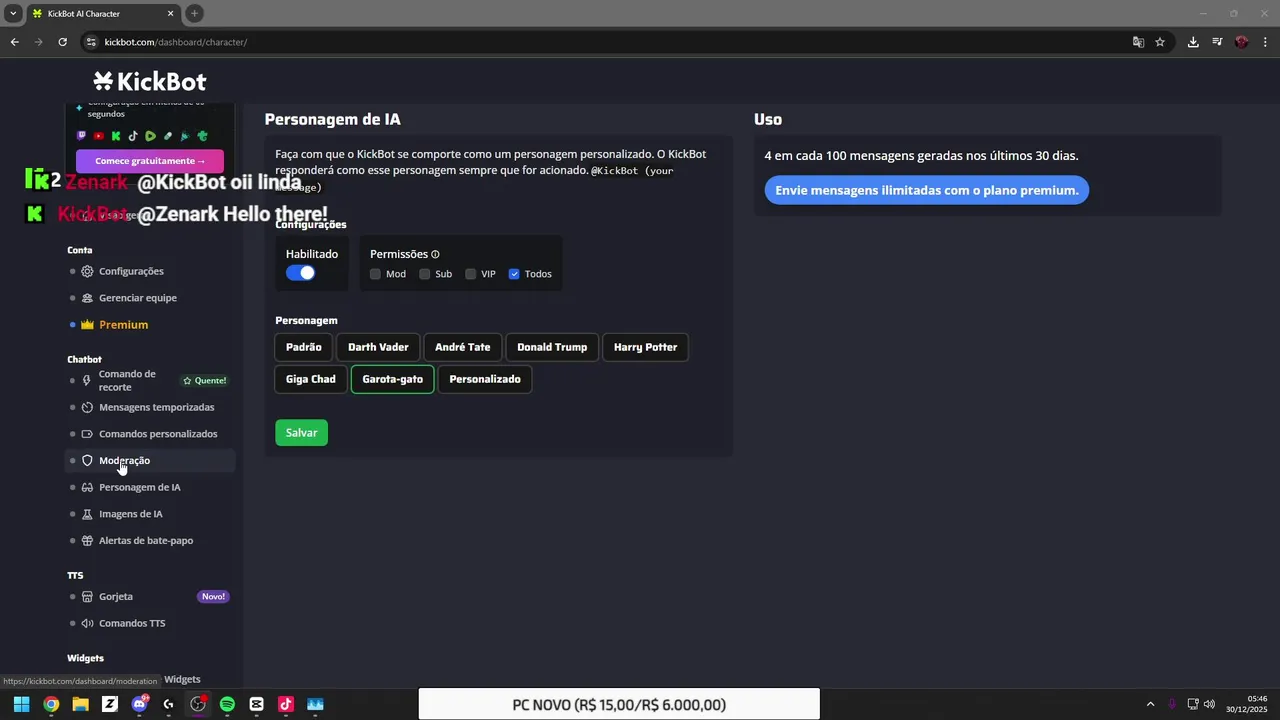Open Comandos TTS sidebar item
1280x720 pixels.
(132, 623)
